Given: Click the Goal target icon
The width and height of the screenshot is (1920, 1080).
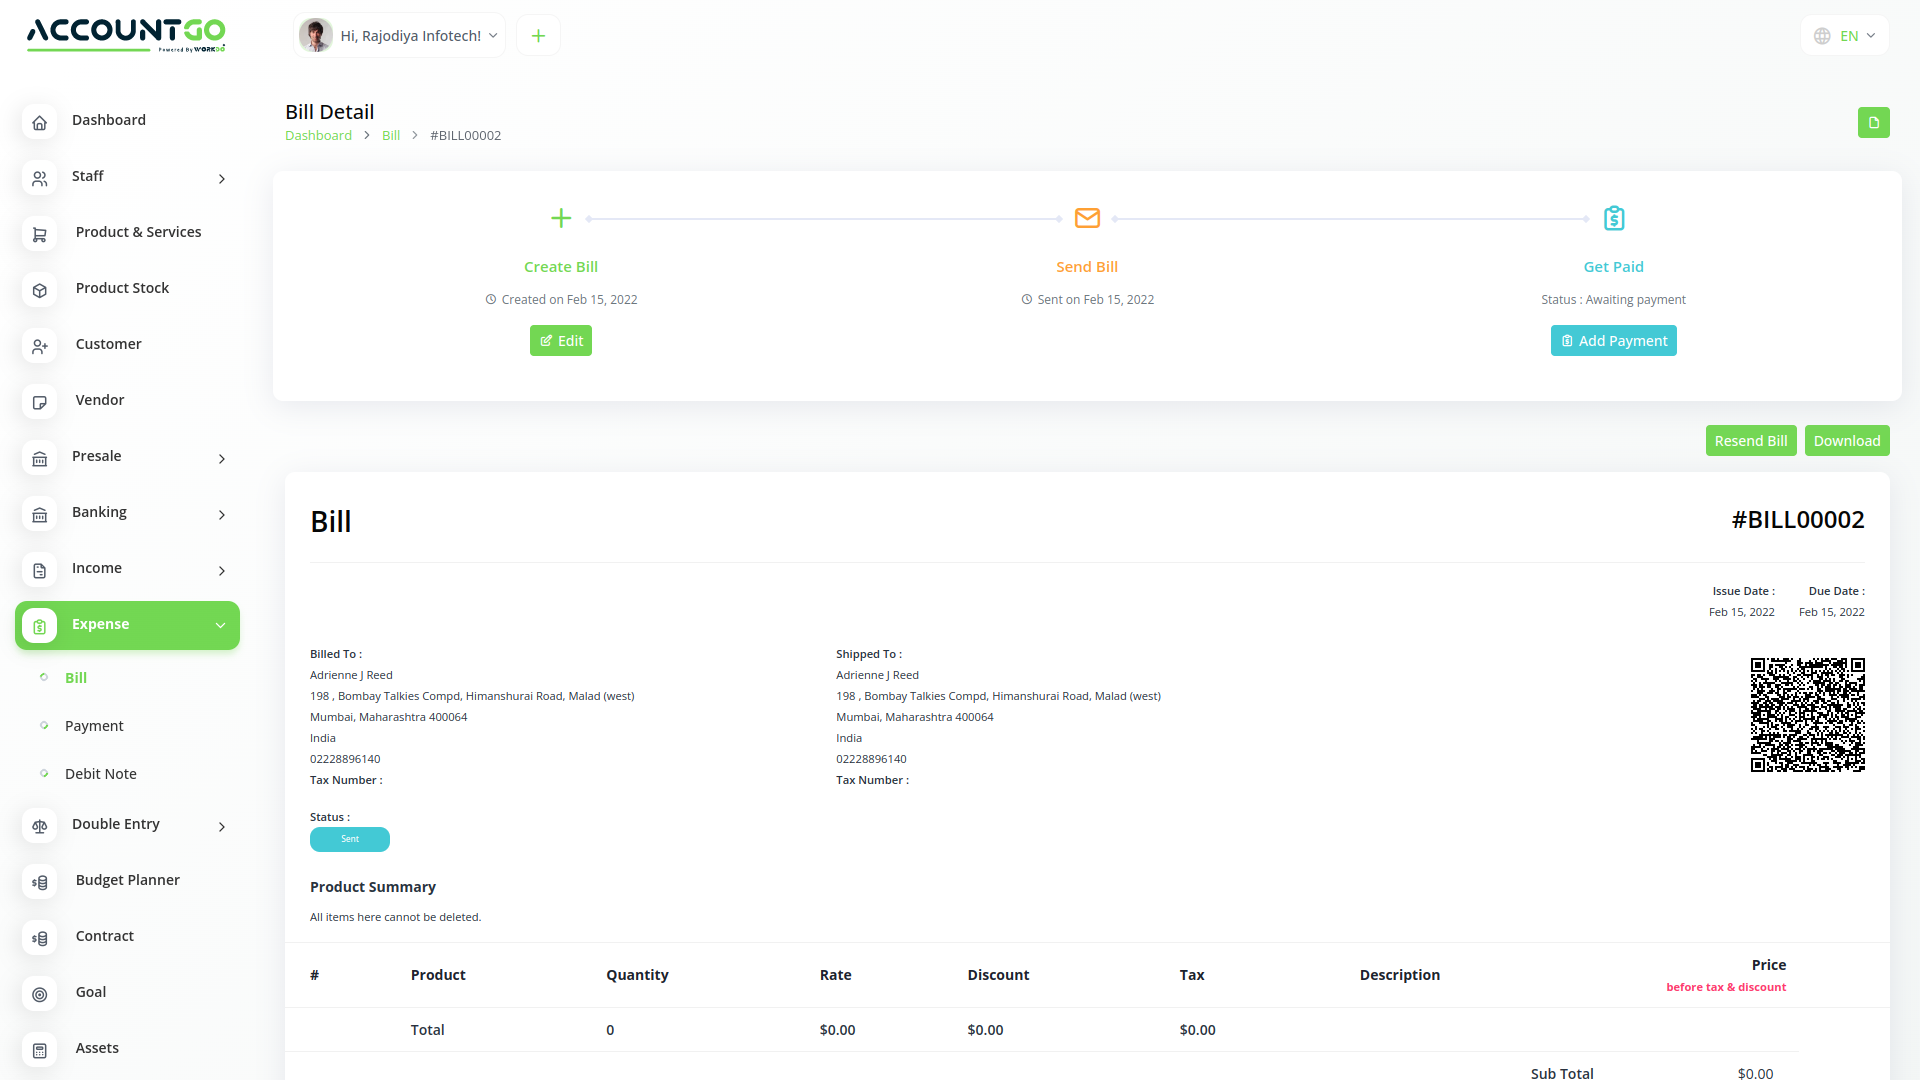Looking at the screenshot, I should (x=40, y=994).
